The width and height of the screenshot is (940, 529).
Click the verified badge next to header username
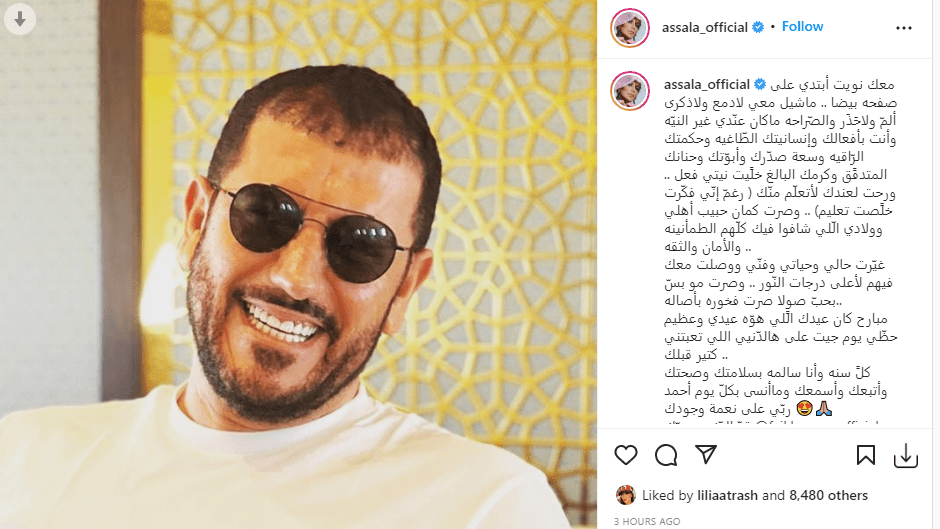758,28
